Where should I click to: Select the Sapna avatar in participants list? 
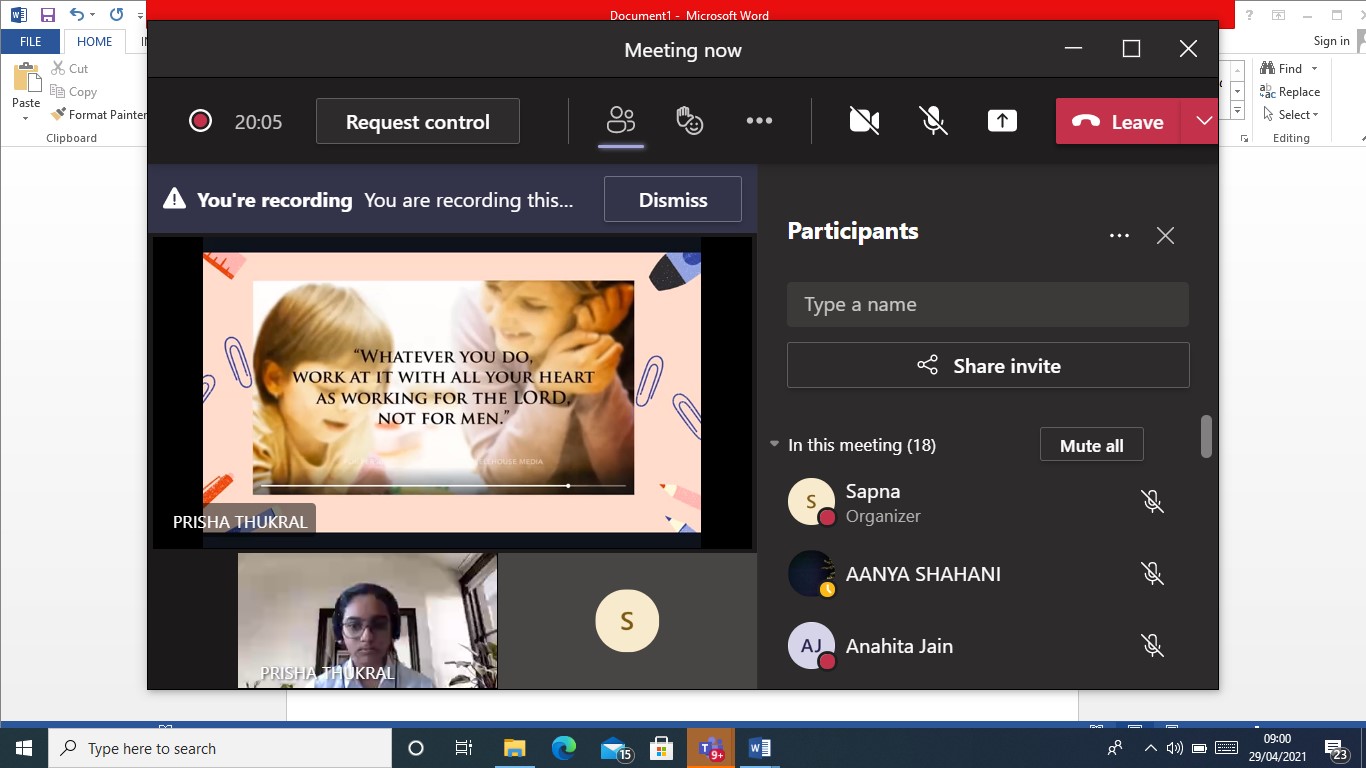click(811, 502)
